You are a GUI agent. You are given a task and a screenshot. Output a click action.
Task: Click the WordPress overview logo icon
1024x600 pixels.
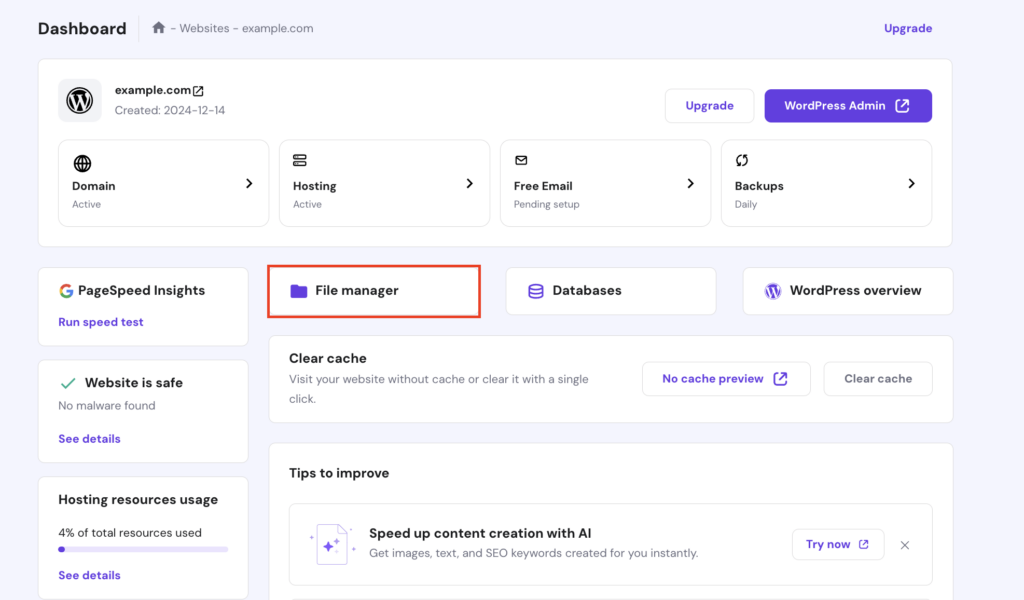(772, 290)
